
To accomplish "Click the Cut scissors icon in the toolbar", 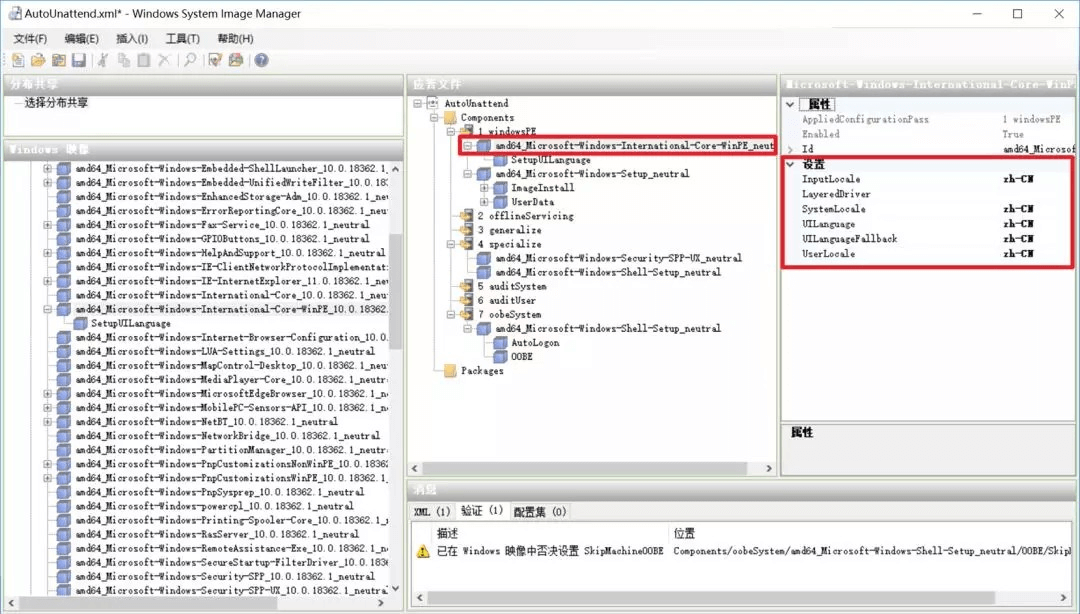I will [x=102, y=61].
